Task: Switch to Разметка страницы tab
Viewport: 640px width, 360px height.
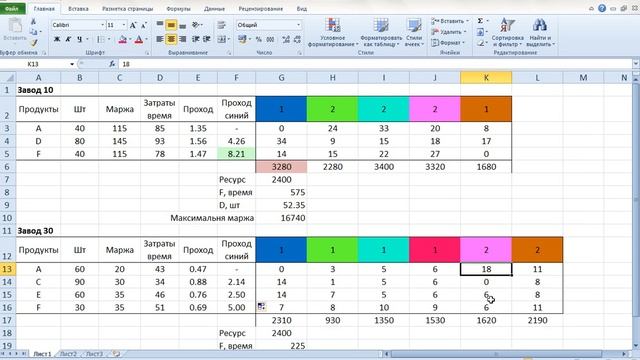Action: pos(127,9)
